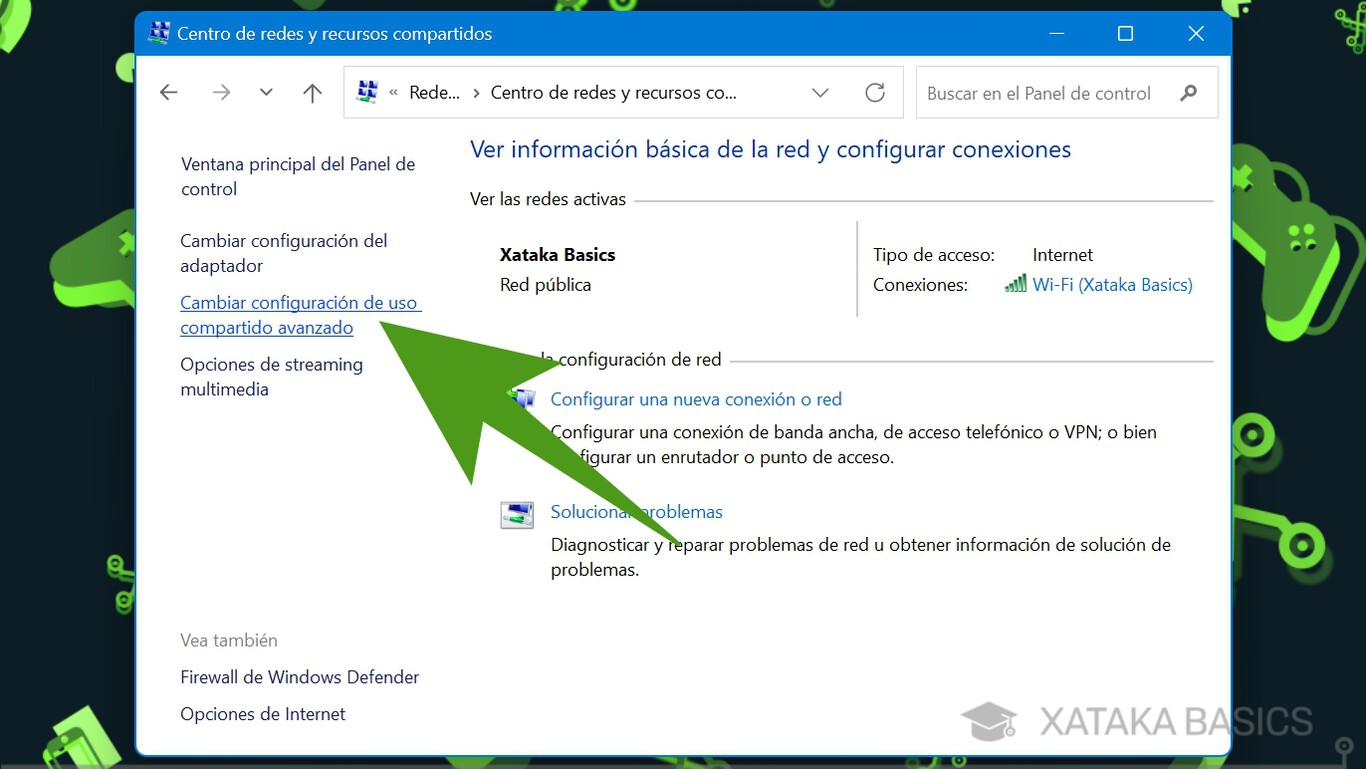Click the Solucionar problemas monitor icon
This screenshot has width=1366, height=769.
click(x=517, y=513)
